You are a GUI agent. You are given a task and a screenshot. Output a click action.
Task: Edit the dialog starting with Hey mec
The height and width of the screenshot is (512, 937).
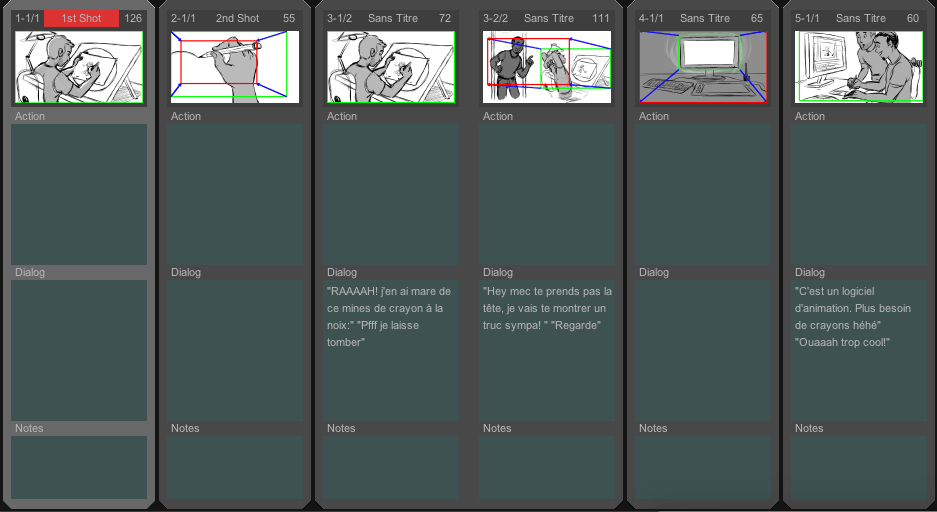(x=547, y=350)
